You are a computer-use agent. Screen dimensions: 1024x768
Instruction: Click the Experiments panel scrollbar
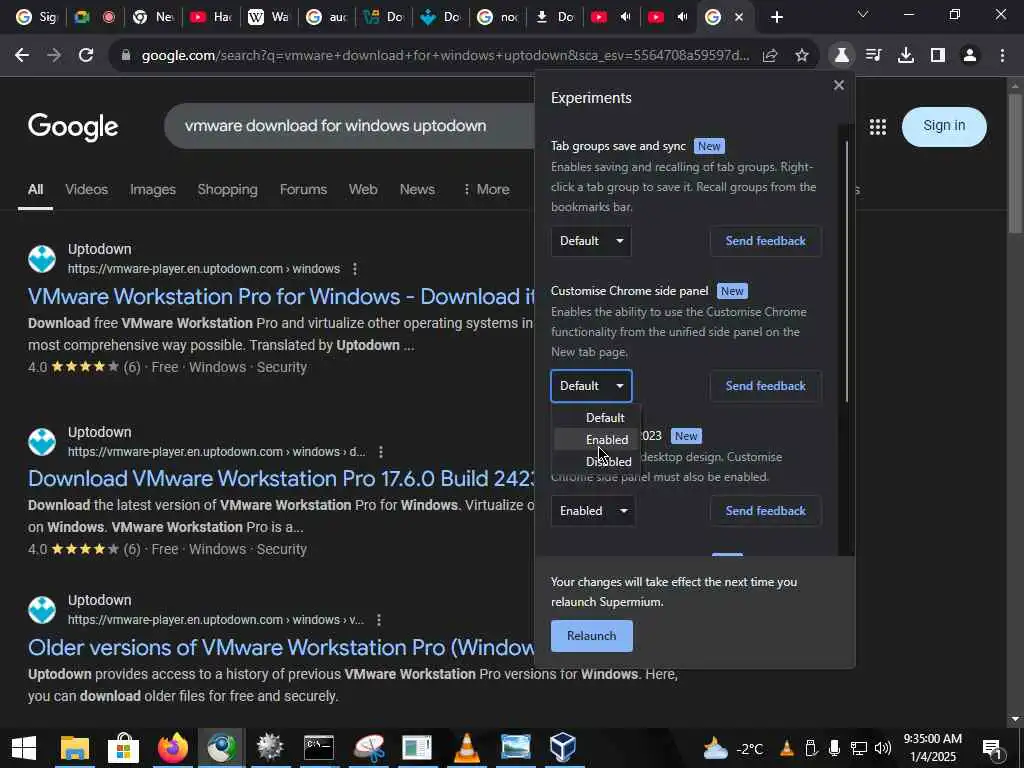(x=846, y=271)
